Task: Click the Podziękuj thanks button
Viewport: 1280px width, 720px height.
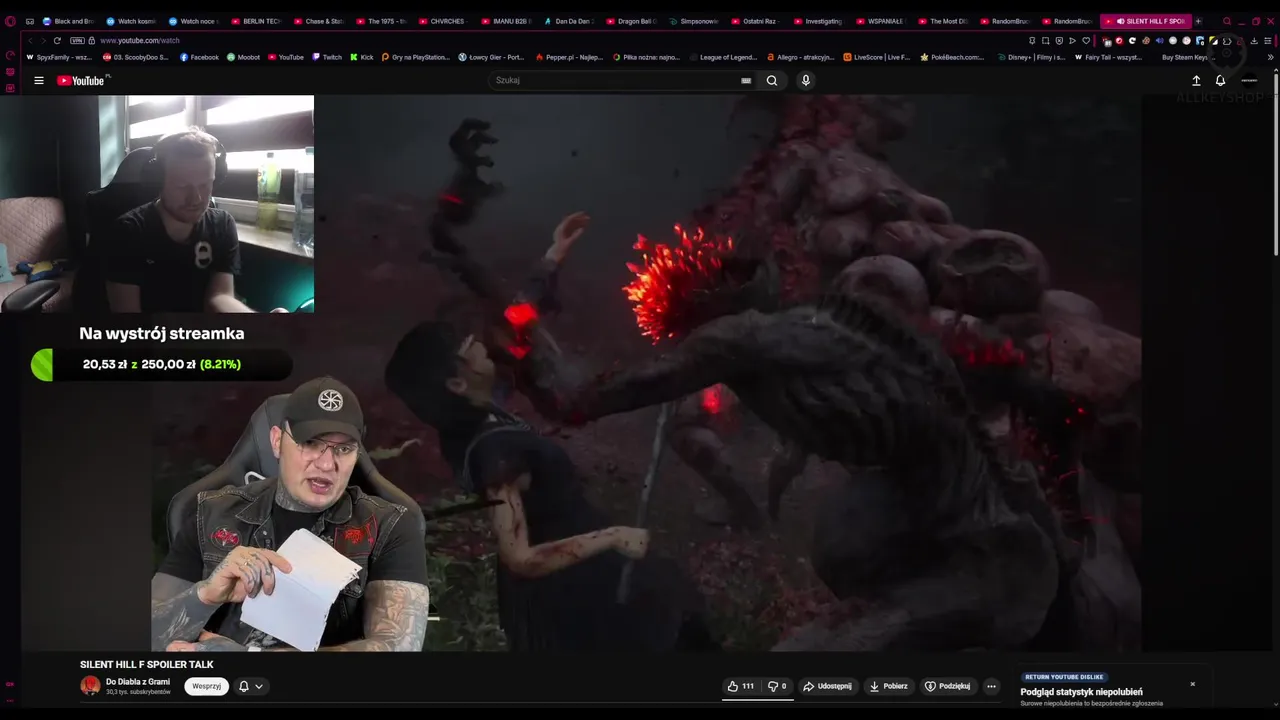Action: (x=948, y=686)
